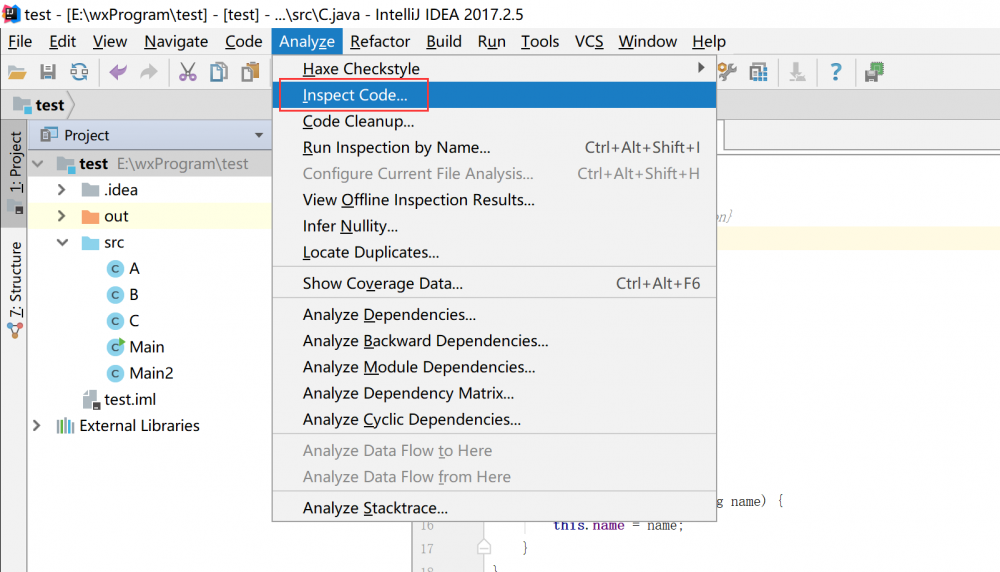Choose Locate Duplicates... entry
The width and height of the screenshot is (1000, 572).
[494, 252]
